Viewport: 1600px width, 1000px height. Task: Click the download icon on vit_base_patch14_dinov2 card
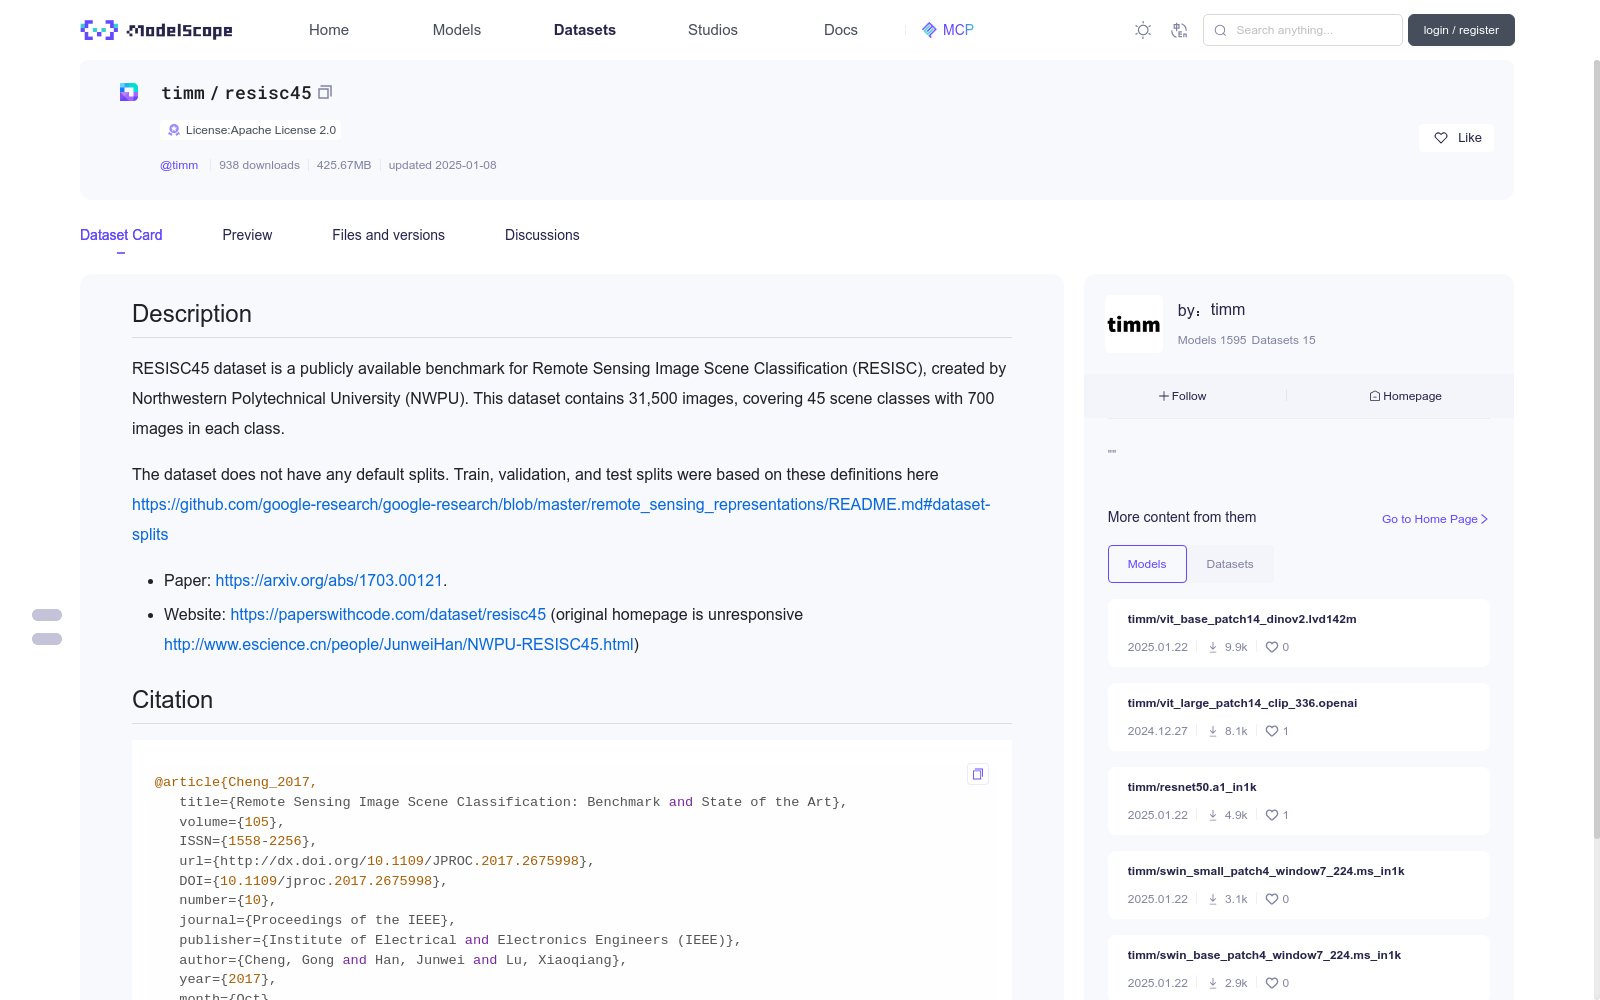[1213, 647]
